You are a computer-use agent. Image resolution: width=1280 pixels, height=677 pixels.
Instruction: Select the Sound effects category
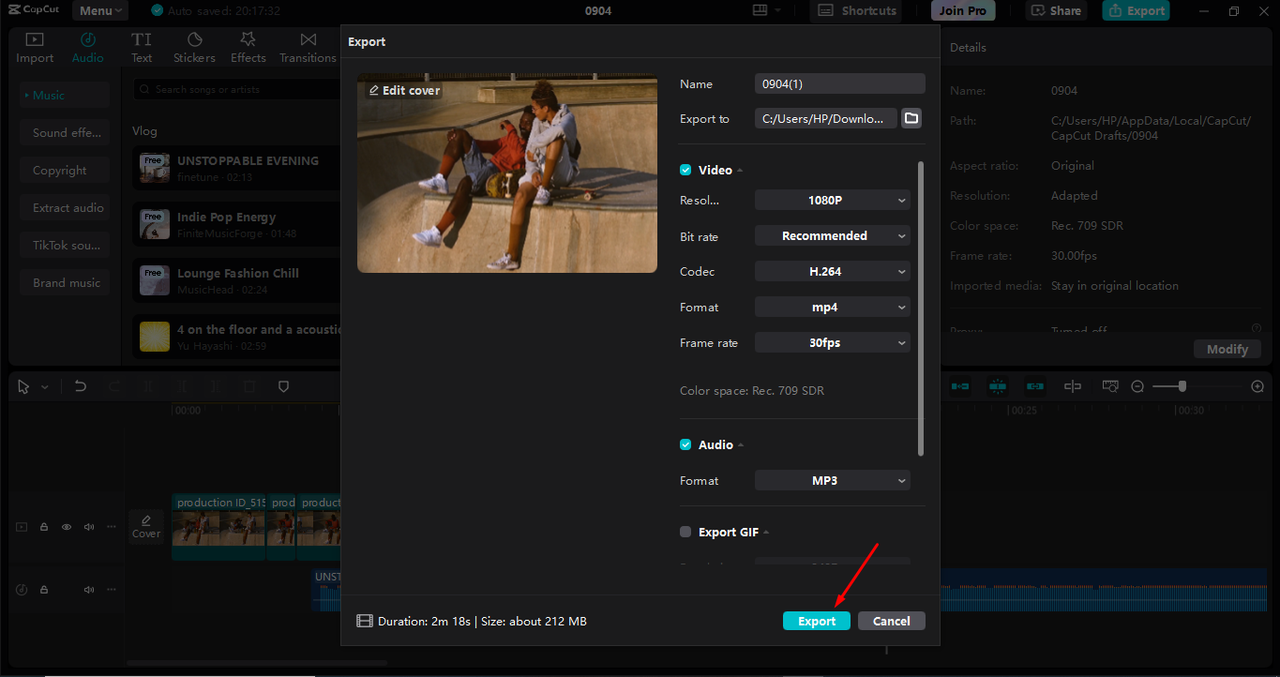pyautogui.click(x=65, y=133)
